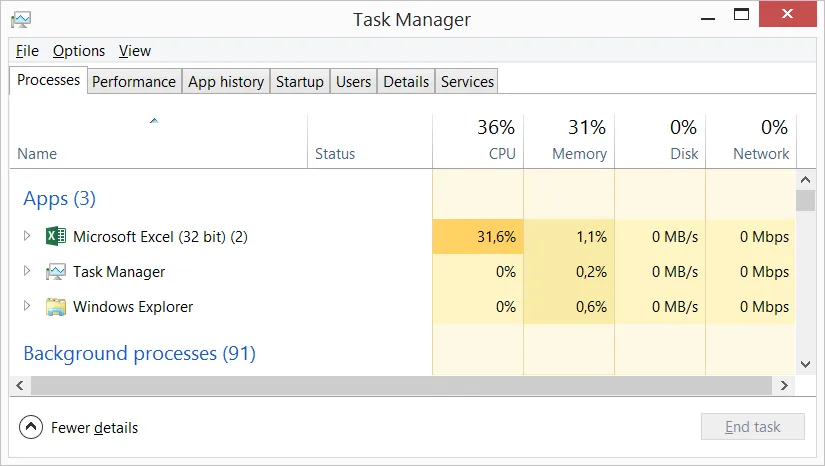This screenshot has width=825, height=466.
Task: Switch to the Startup tab
Action: tap(300, 82)
